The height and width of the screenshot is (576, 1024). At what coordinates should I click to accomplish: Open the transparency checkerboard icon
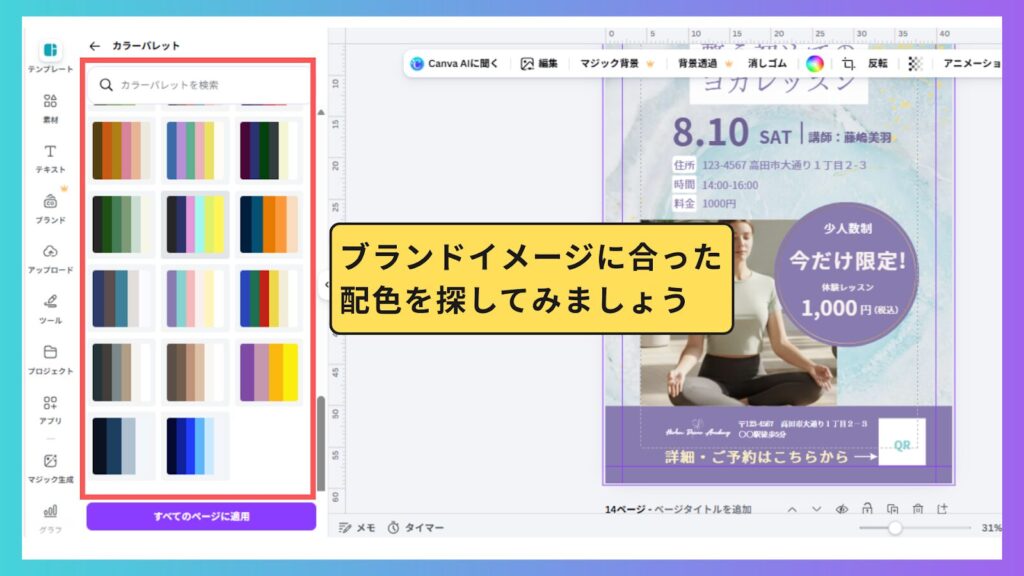(x=914, y=63)
